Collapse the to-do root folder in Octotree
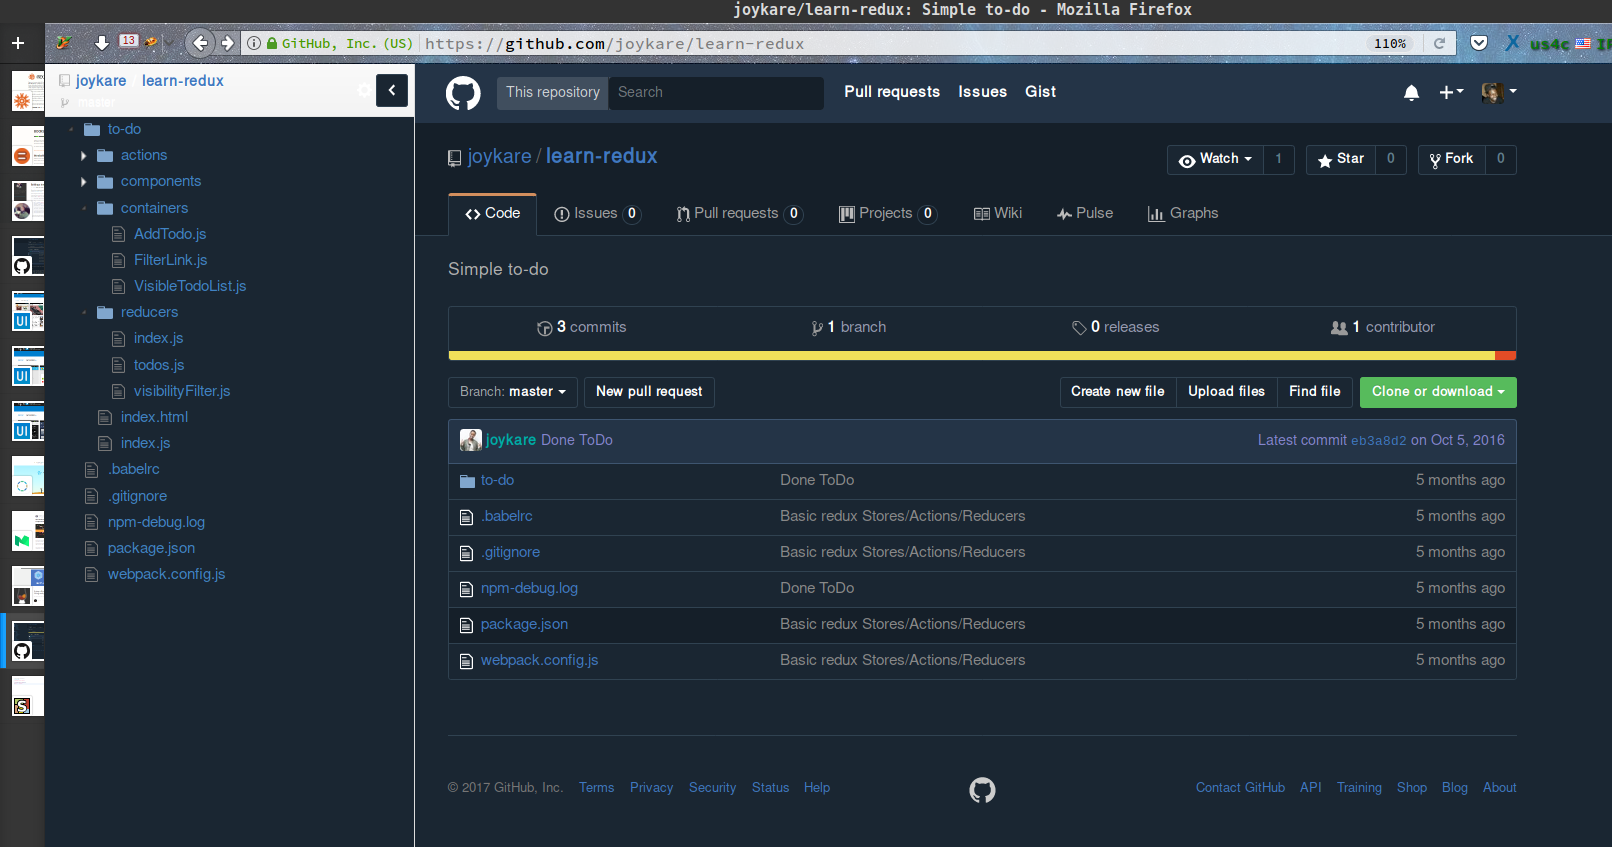1612x847 pixels. (x=71, y=130)
